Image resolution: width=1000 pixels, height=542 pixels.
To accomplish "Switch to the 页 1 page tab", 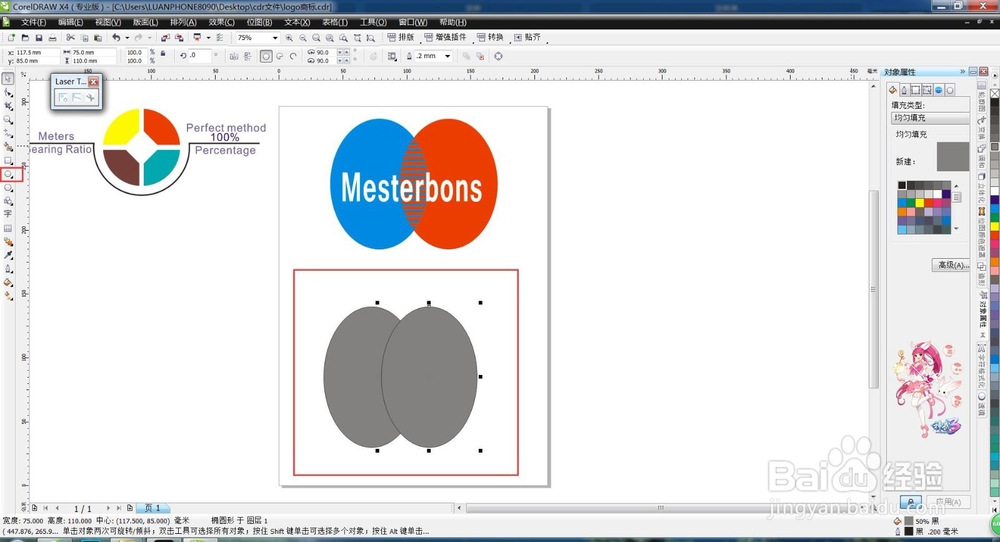I will [x=152, y=508].
